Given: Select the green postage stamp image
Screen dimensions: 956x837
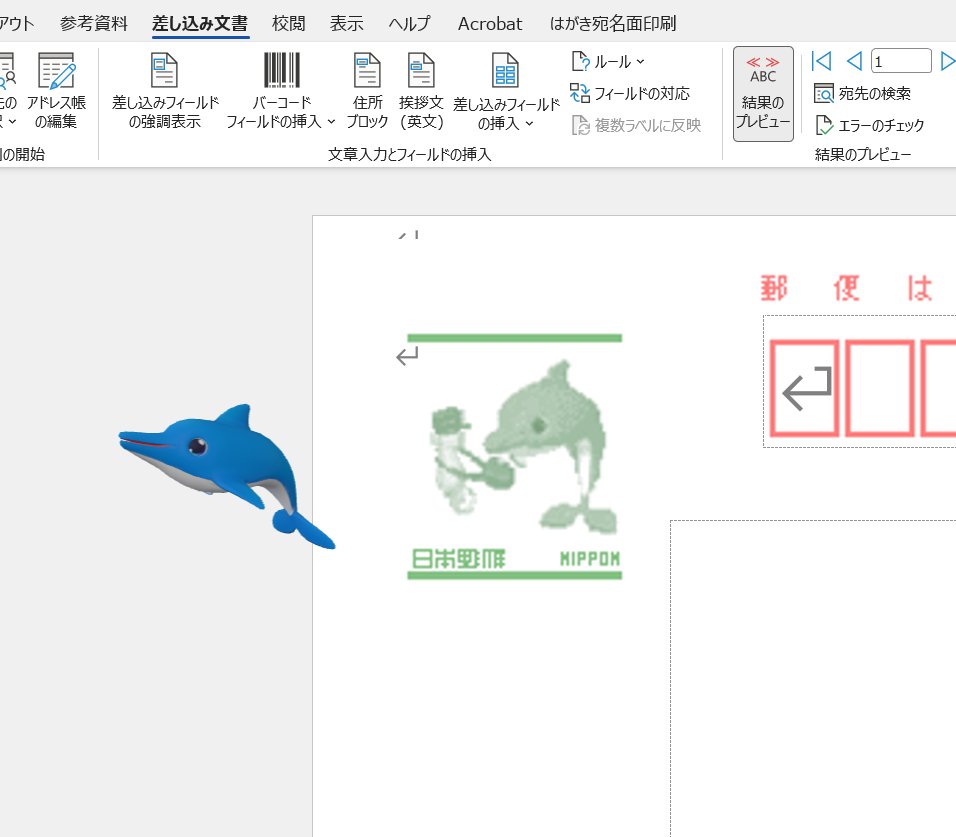Looking at the screenshot, I should pos(515,456).
